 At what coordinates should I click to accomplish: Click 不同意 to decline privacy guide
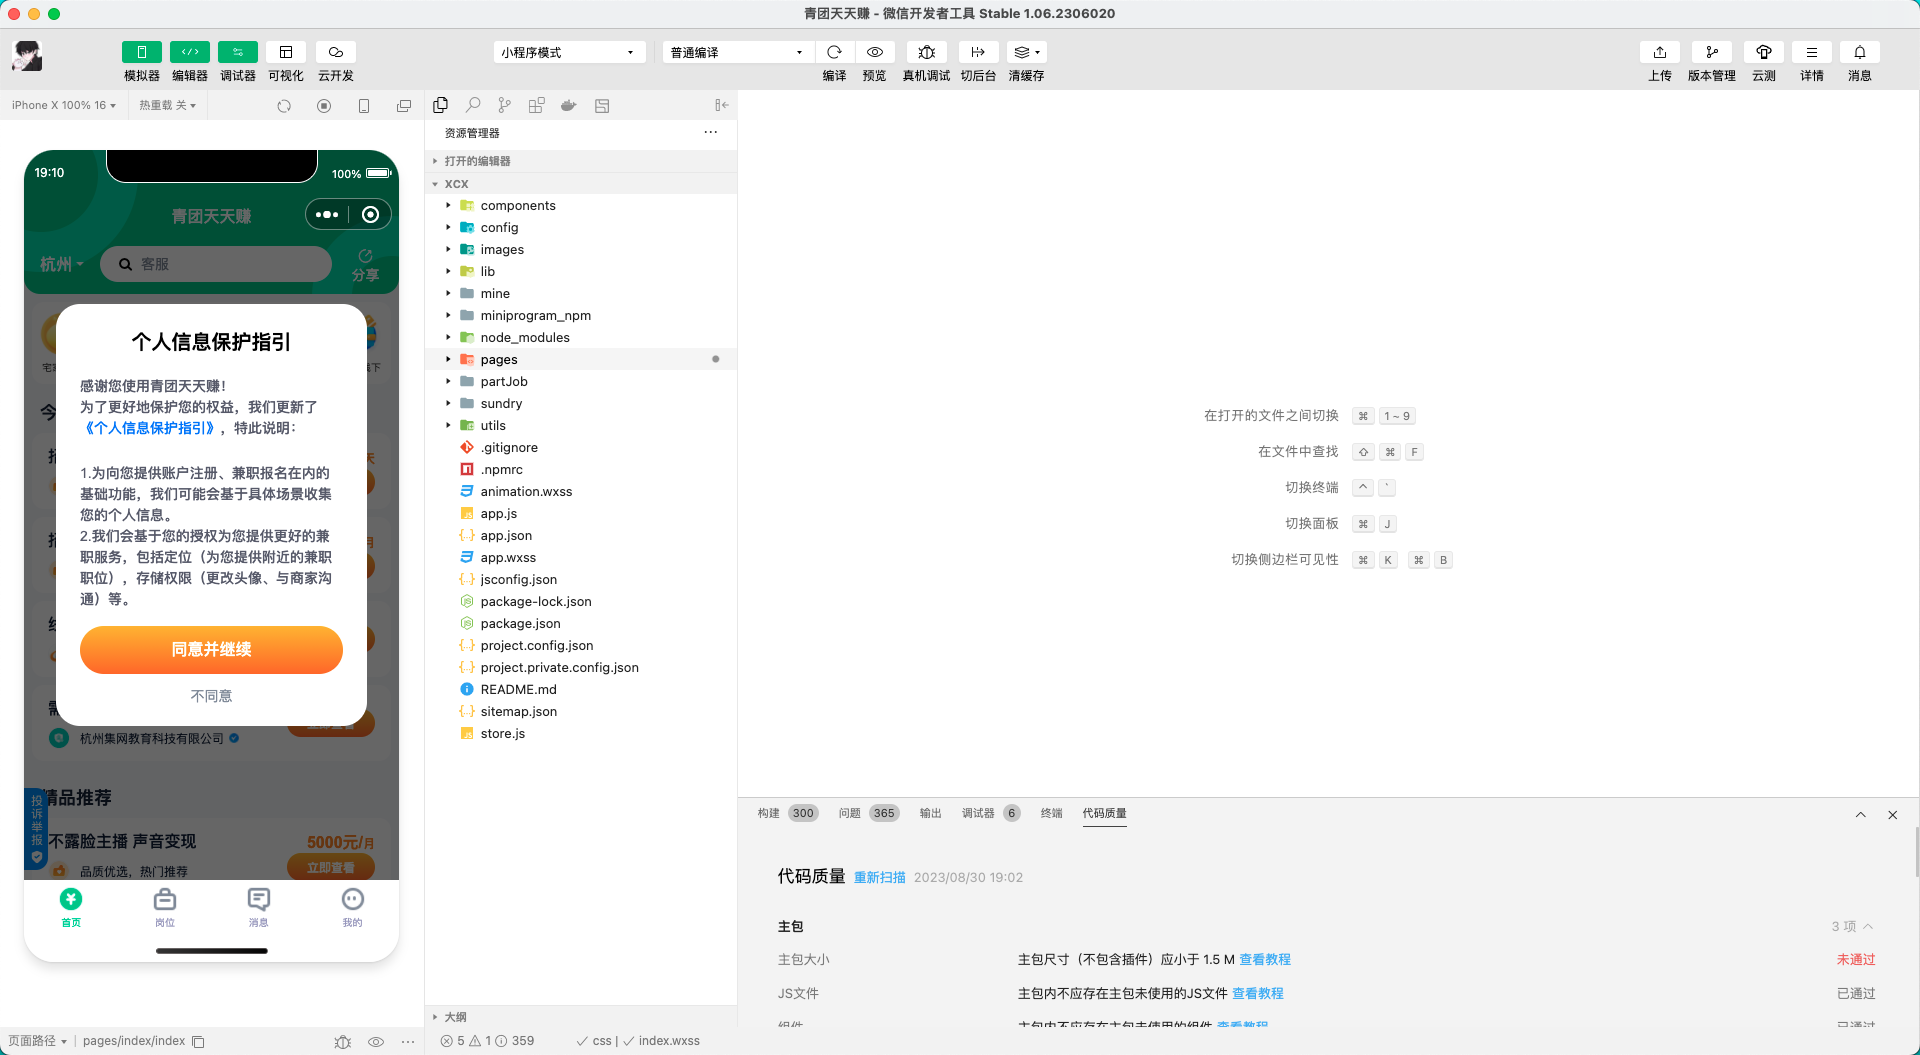211,696
